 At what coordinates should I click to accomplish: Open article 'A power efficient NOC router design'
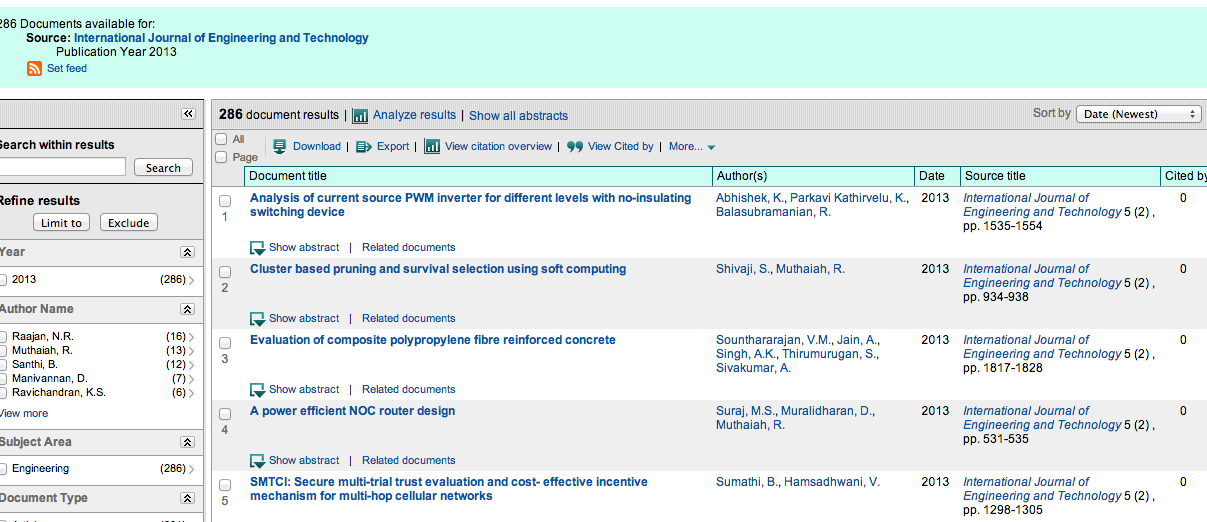tap(352, 411)
